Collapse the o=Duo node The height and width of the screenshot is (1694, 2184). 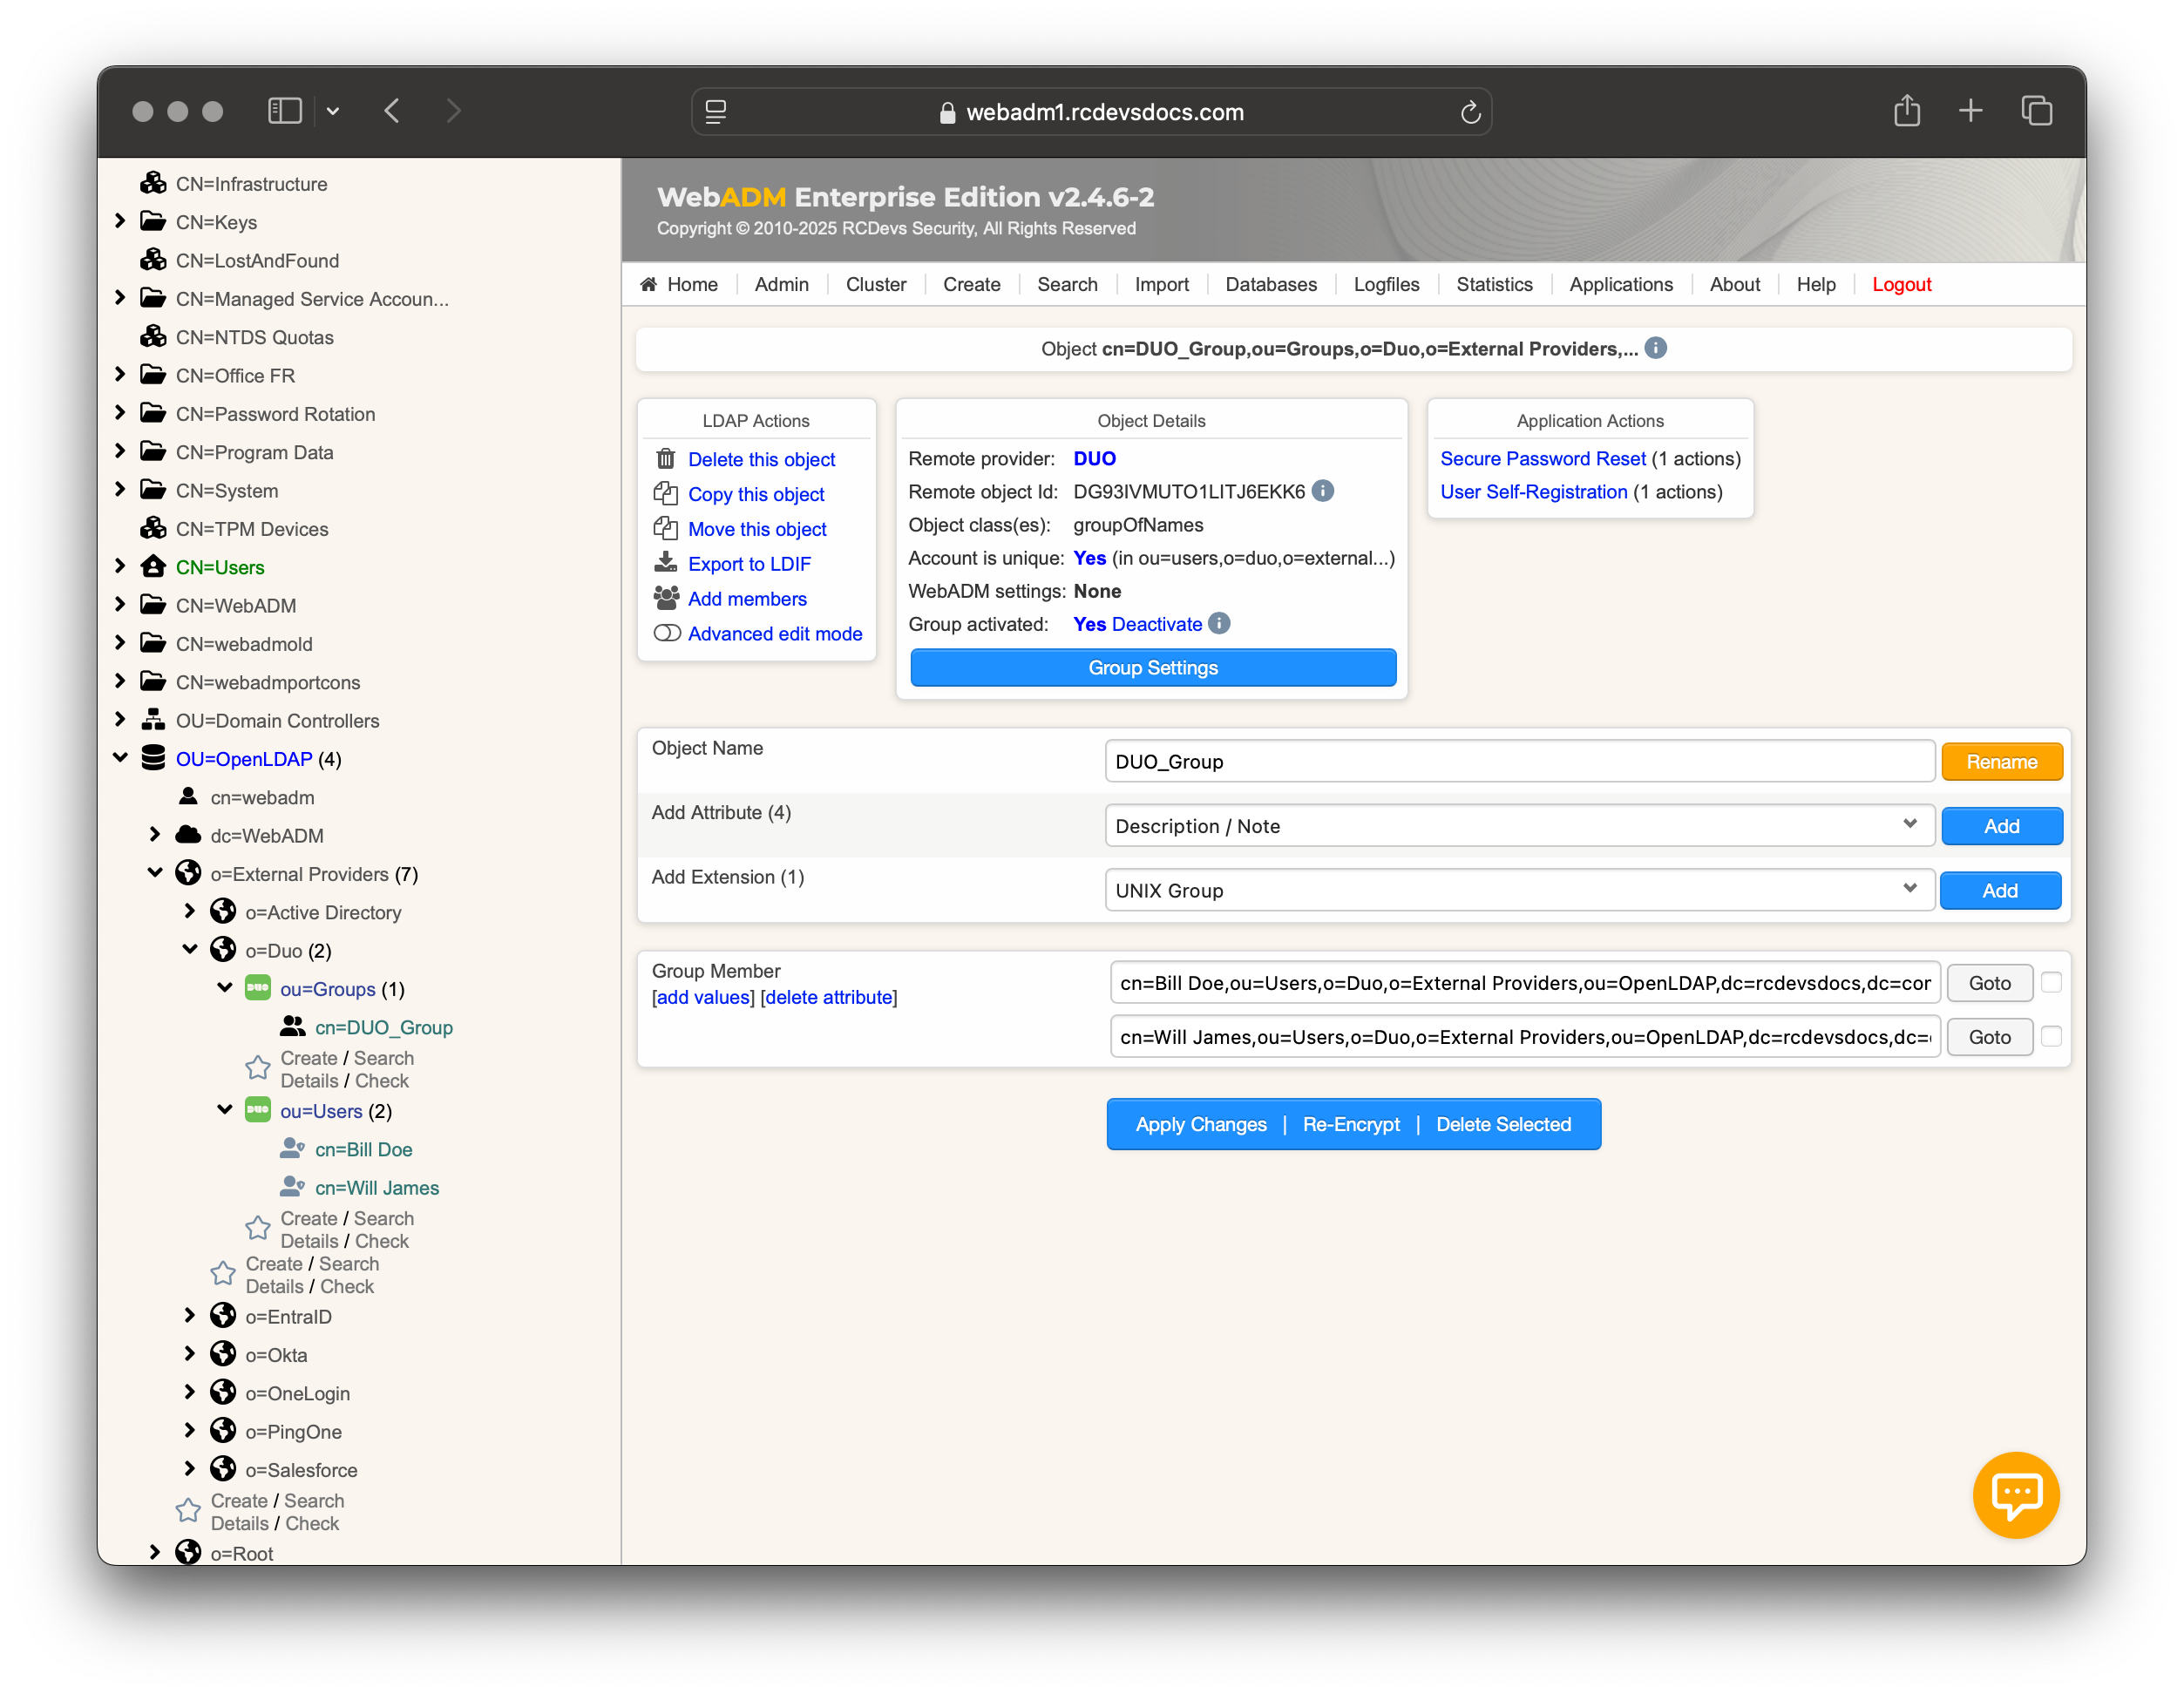(190, 950)
